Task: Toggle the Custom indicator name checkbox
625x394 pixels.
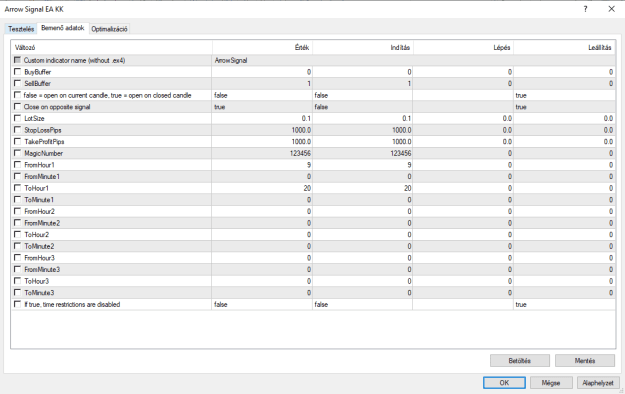Action: click(x=17, y=60)
